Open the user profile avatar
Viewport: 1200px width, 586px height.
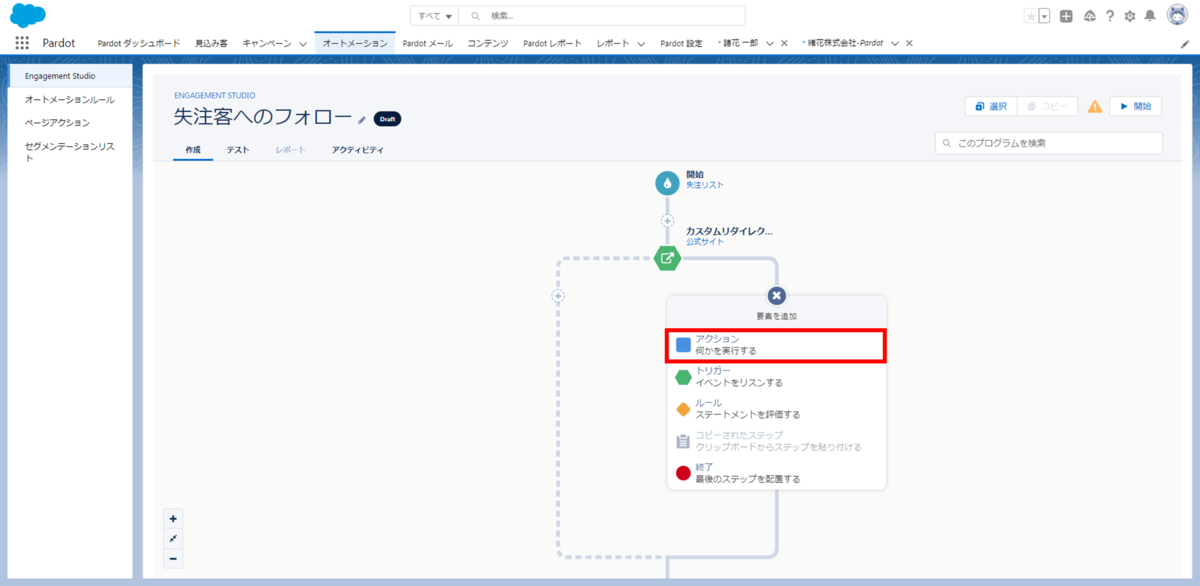tap(1177, 15)
